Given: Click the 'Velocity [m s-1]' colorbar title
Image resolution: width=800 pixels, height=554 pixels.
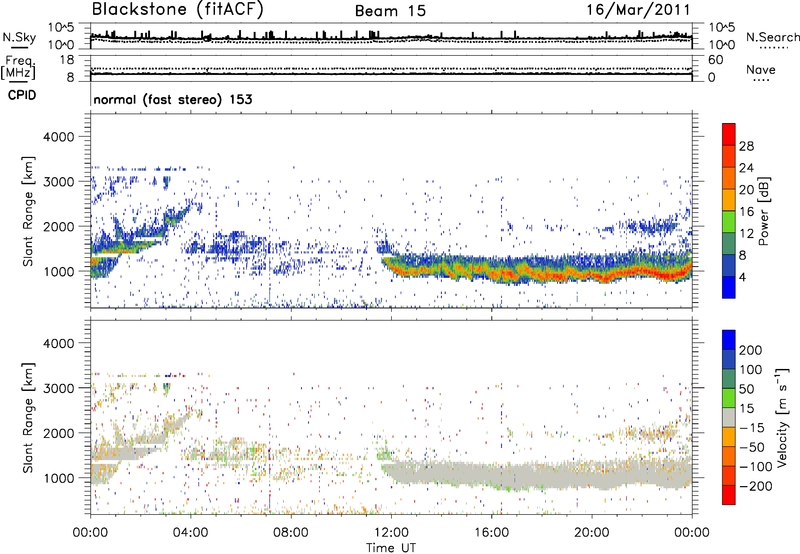Looking at the screenshot, I should (x=782, y=417).
